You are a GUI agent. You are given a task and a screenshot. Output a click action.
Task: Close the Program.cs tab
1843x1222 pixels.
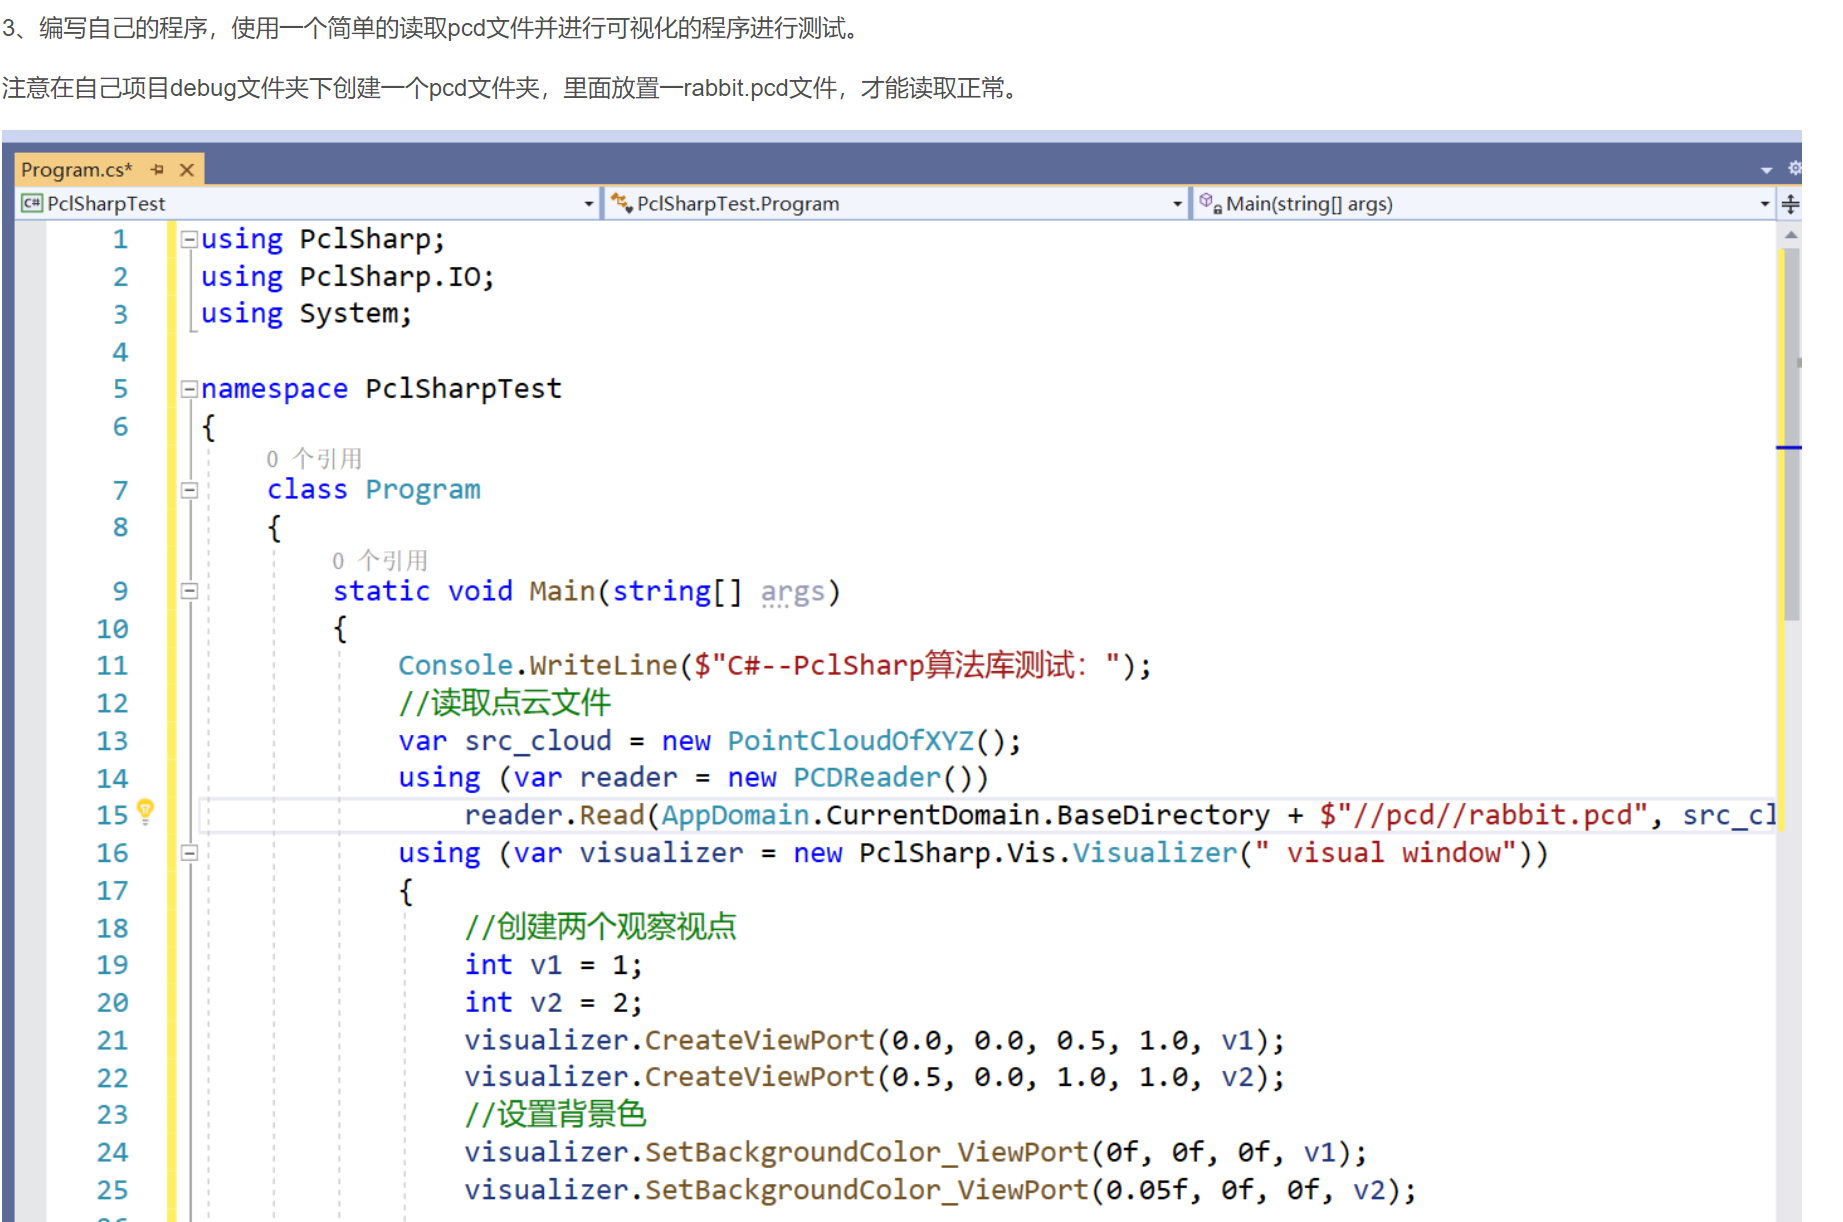click(186, 170)
